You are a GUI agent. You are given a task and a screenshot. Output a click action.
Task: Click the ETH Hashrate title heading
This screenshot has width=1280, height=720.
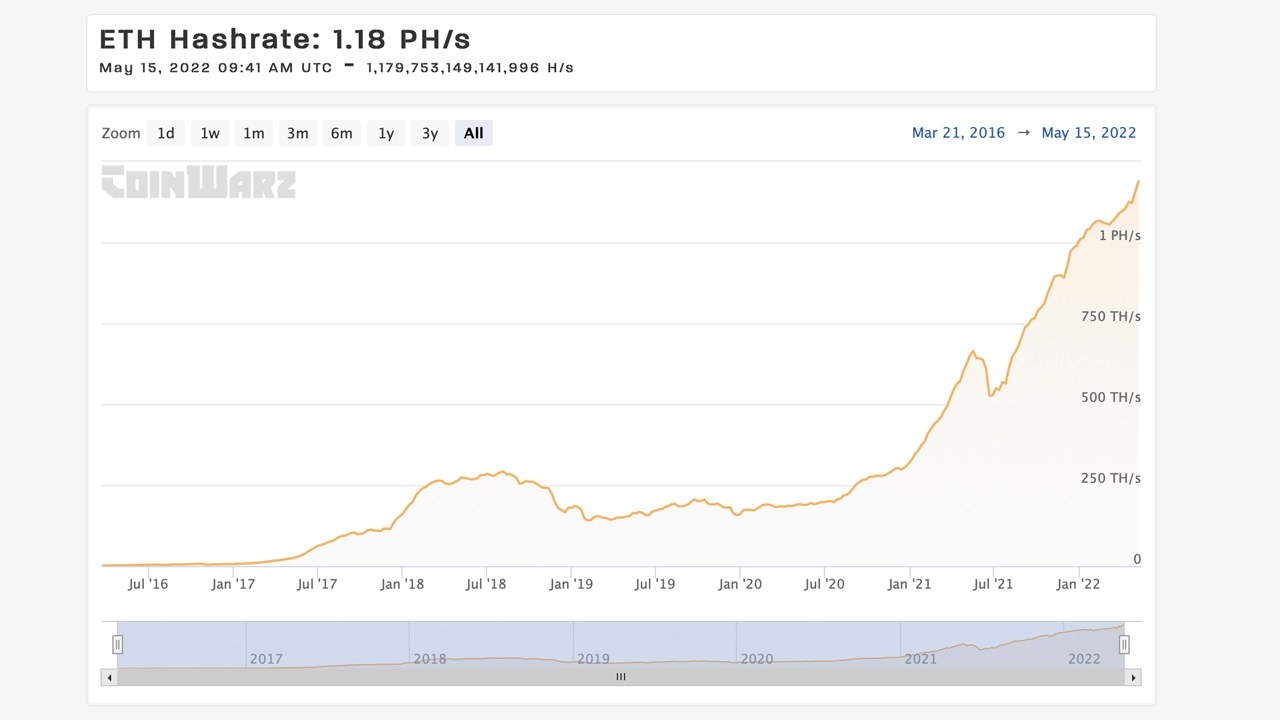[285, 39]
